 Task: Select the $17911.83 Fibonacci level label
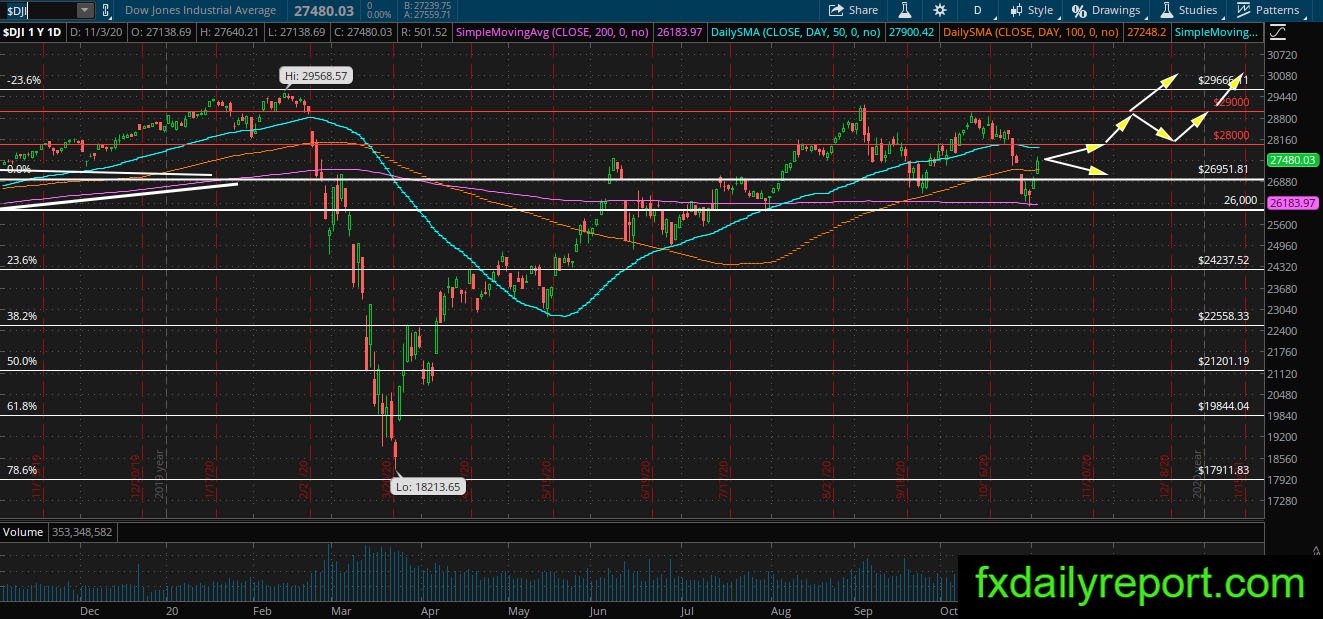[1223, 470]
